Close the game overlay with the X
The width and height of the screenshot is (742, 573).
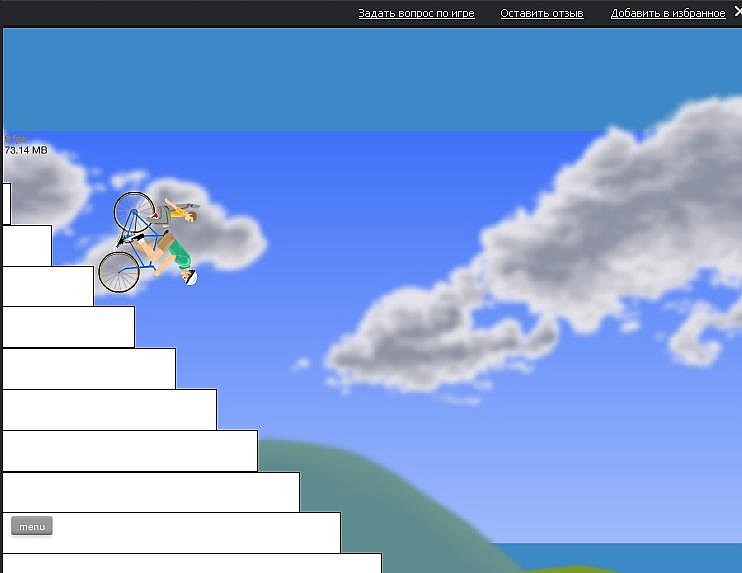coord(738,11)
